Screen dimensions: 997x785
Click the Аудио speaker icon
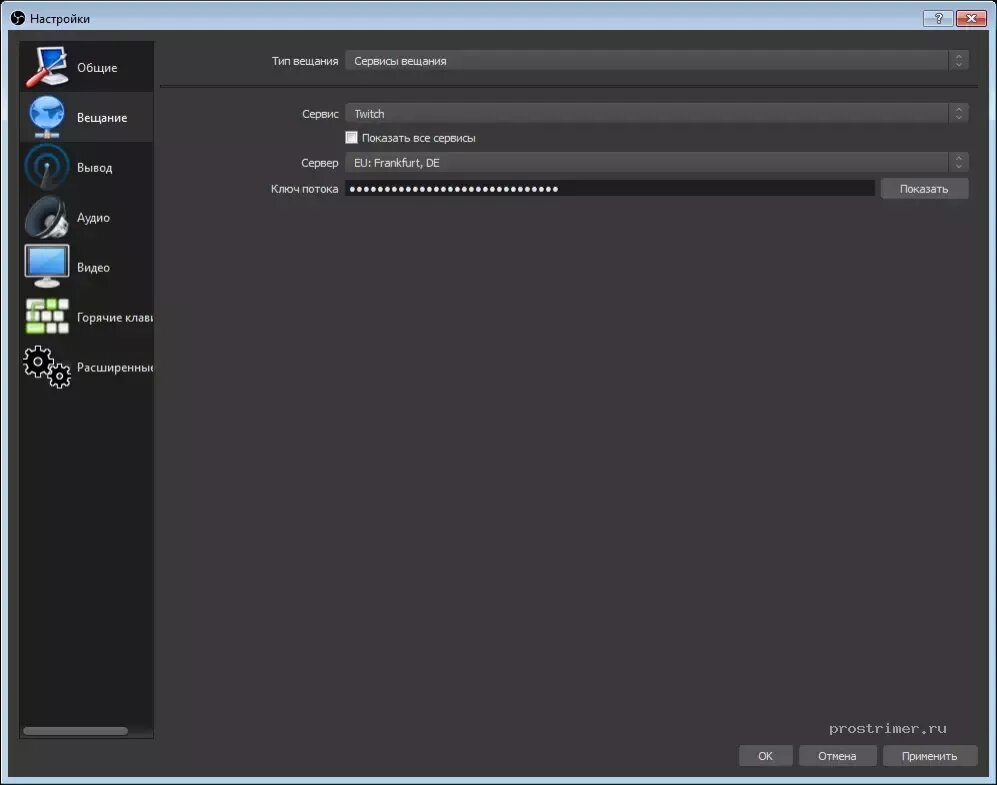47,217
